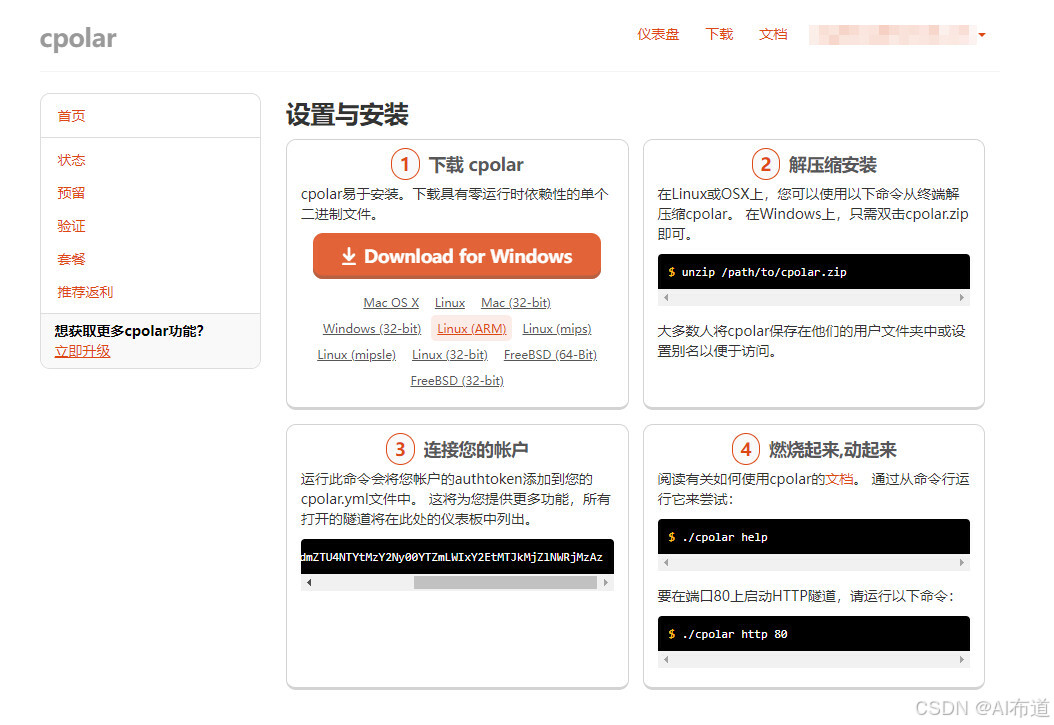Switch to the 下载 section
Image resolution: width=1054 pixels, height=725 pixels.
click(x=718, y=33)
